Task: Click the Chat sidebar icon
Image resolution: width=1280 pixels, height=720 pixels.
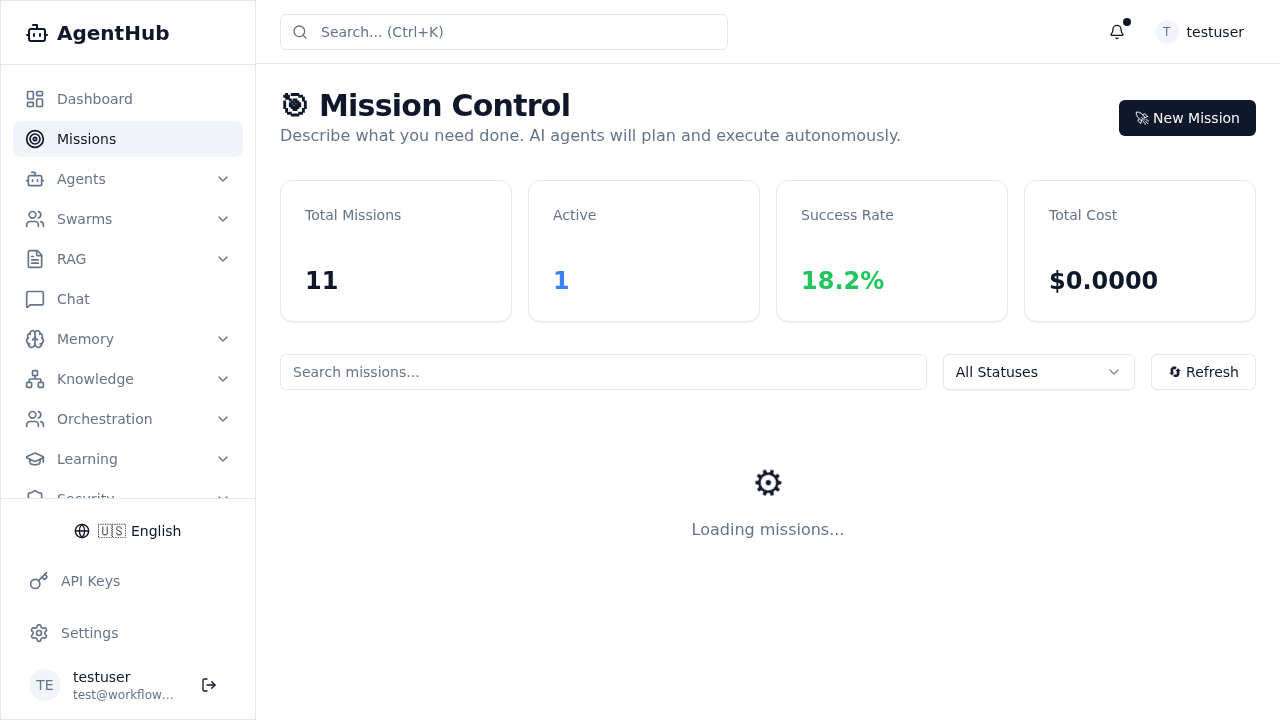Action: click(35, 299)
